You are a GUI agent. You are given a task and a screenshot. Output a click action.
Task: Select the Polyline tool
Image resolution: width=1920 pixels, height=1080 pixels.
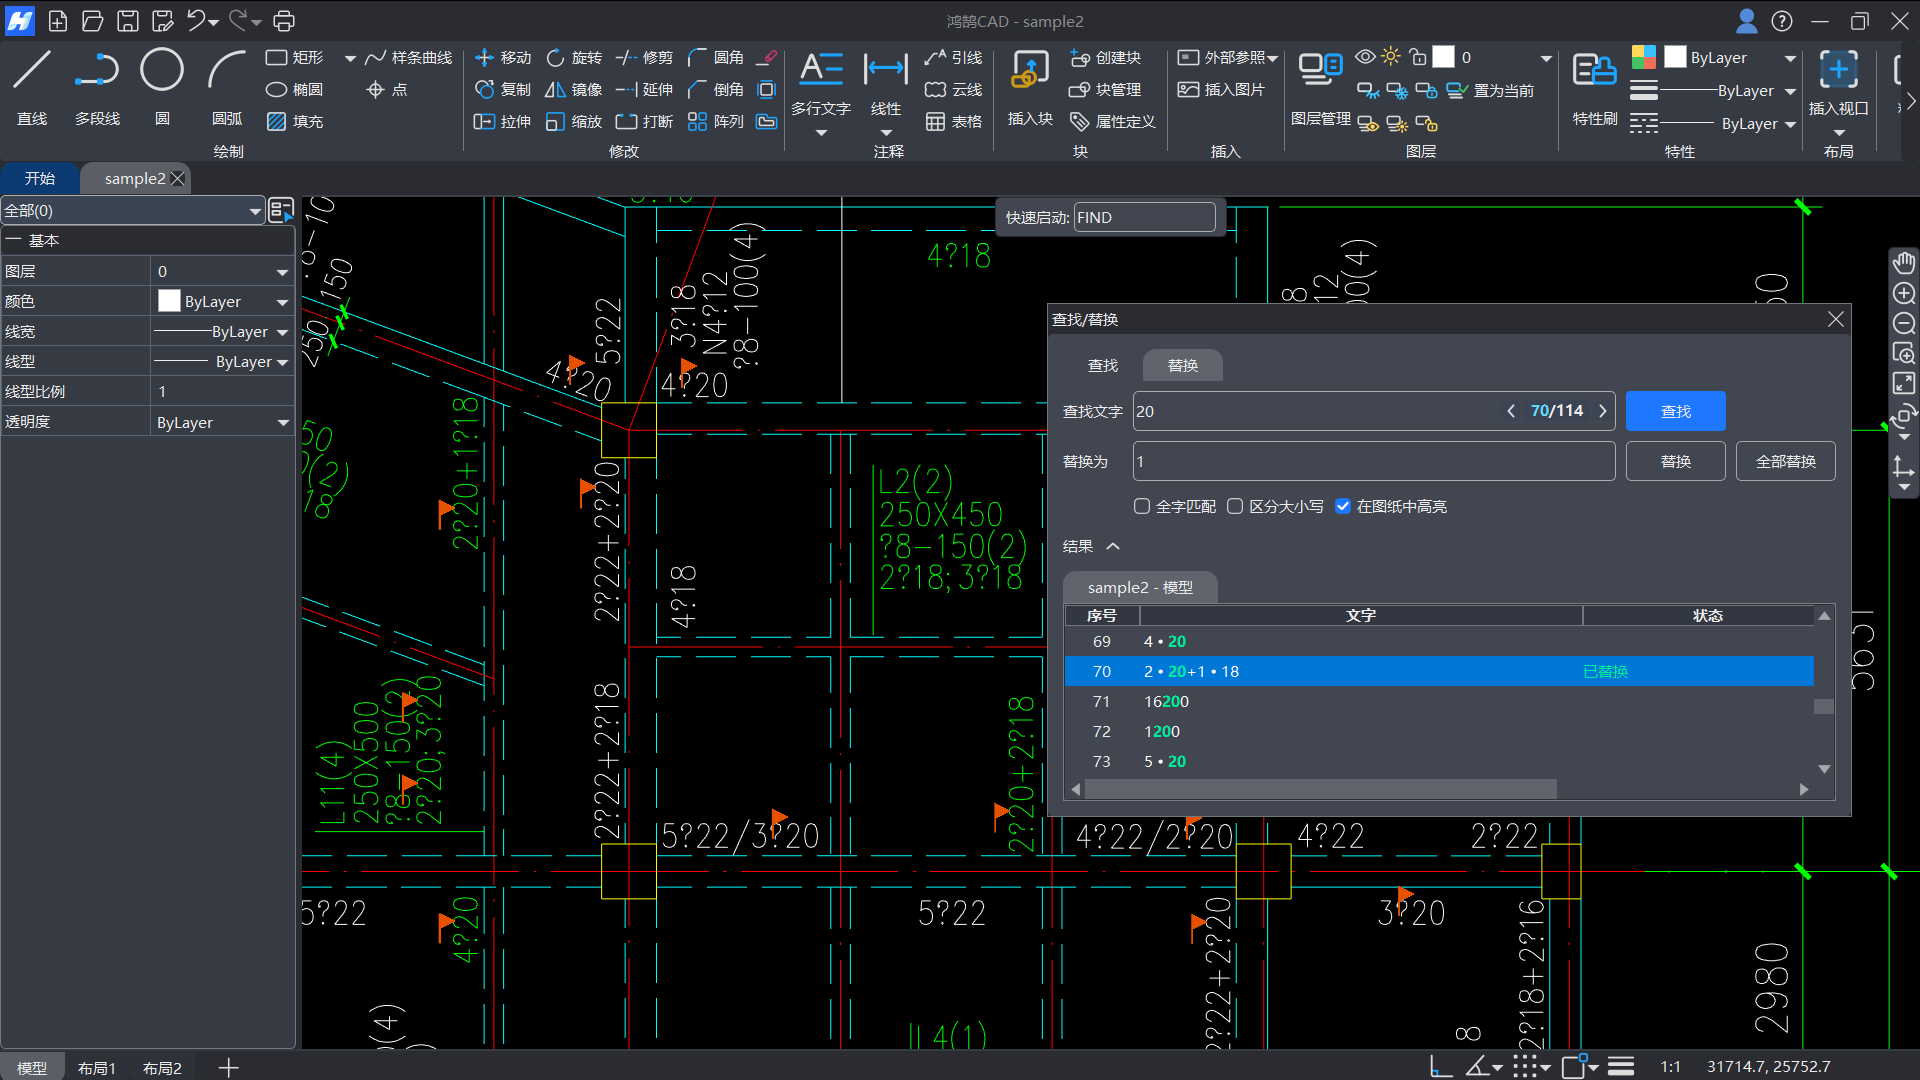(x=97, y=71)
